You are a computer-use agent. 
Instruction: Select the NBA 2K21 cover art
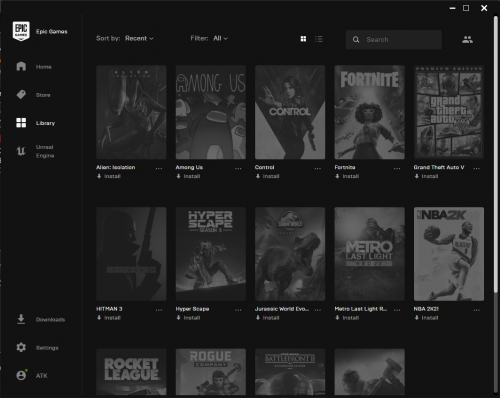[x=449, y=254]
